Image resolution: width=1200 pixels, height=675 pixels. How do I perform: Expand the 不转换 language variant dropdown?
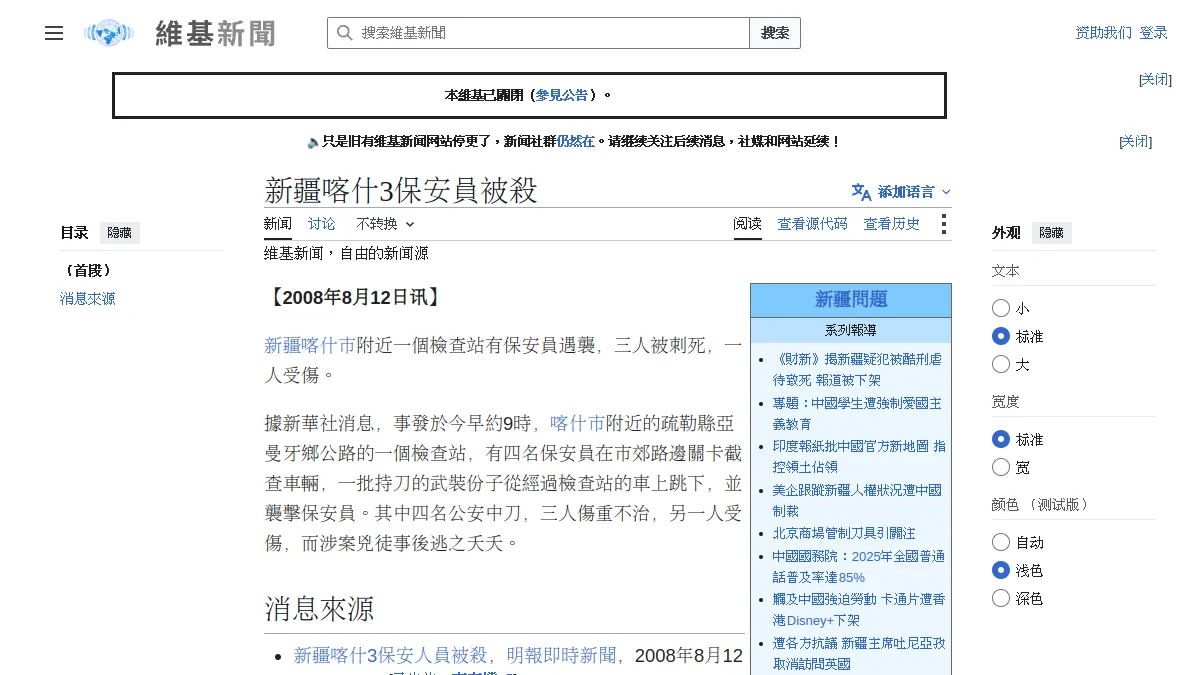[x=385, y=224]
